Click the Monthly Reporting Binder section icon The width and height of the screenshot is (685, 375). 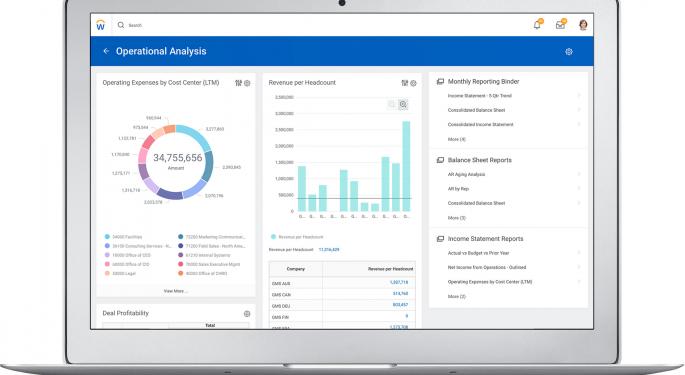(440, 82)
